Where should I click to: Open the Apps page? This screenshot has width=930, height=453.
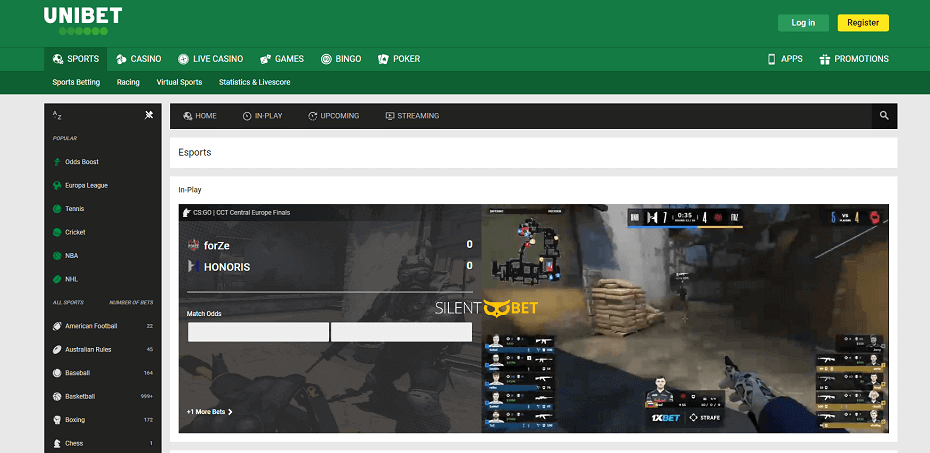click(785, 59)
